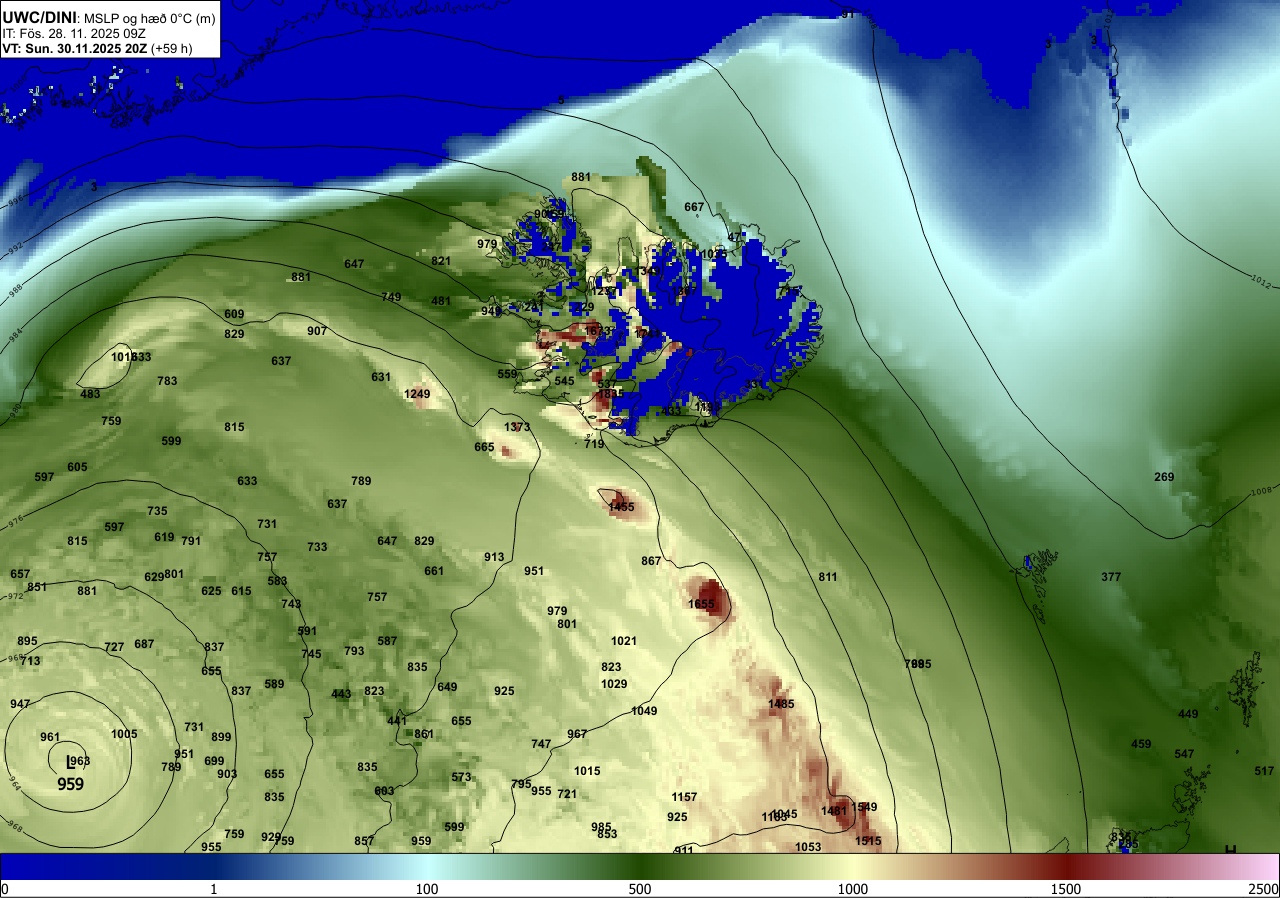The image size is (1280, 898).
Task: Click the height value '1373'
Action: pos(517,427)
